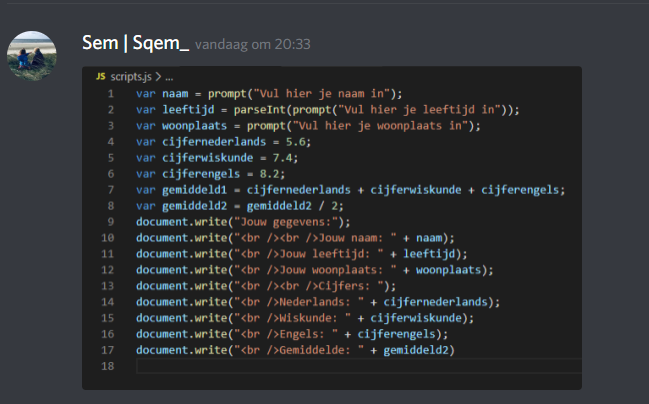Open the Sem | Sqem_ username profile

135,44
